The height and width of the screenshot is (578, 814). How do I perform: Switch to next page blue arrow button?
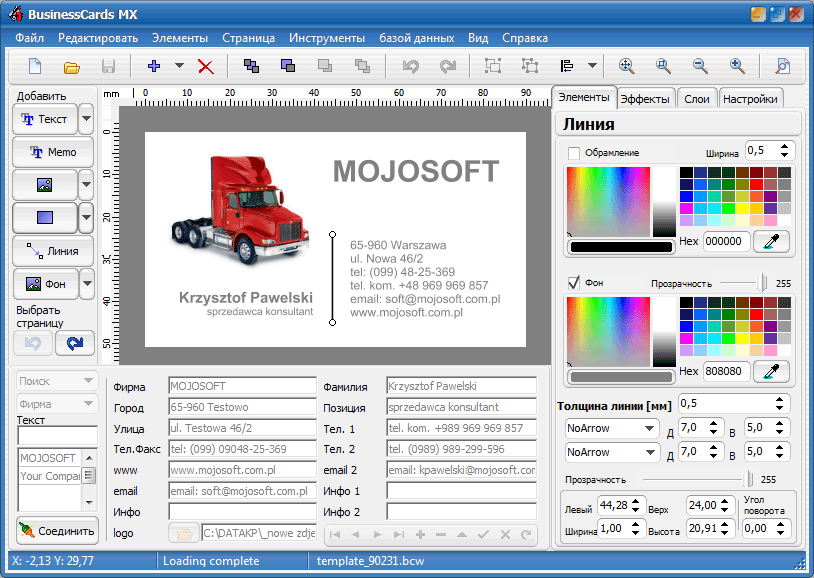(75, 343)
